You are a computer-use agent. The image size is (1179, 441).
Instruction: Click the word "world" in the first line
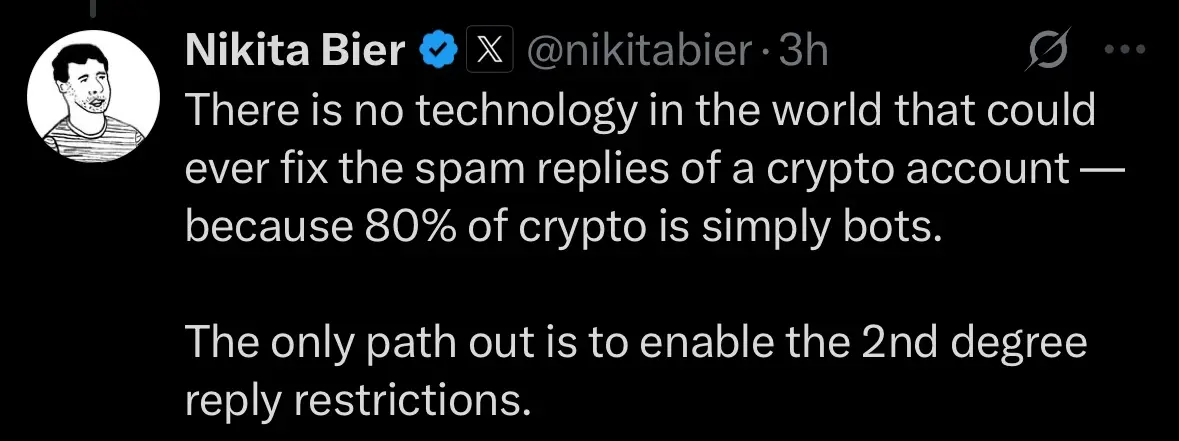(x=779, y=111)
